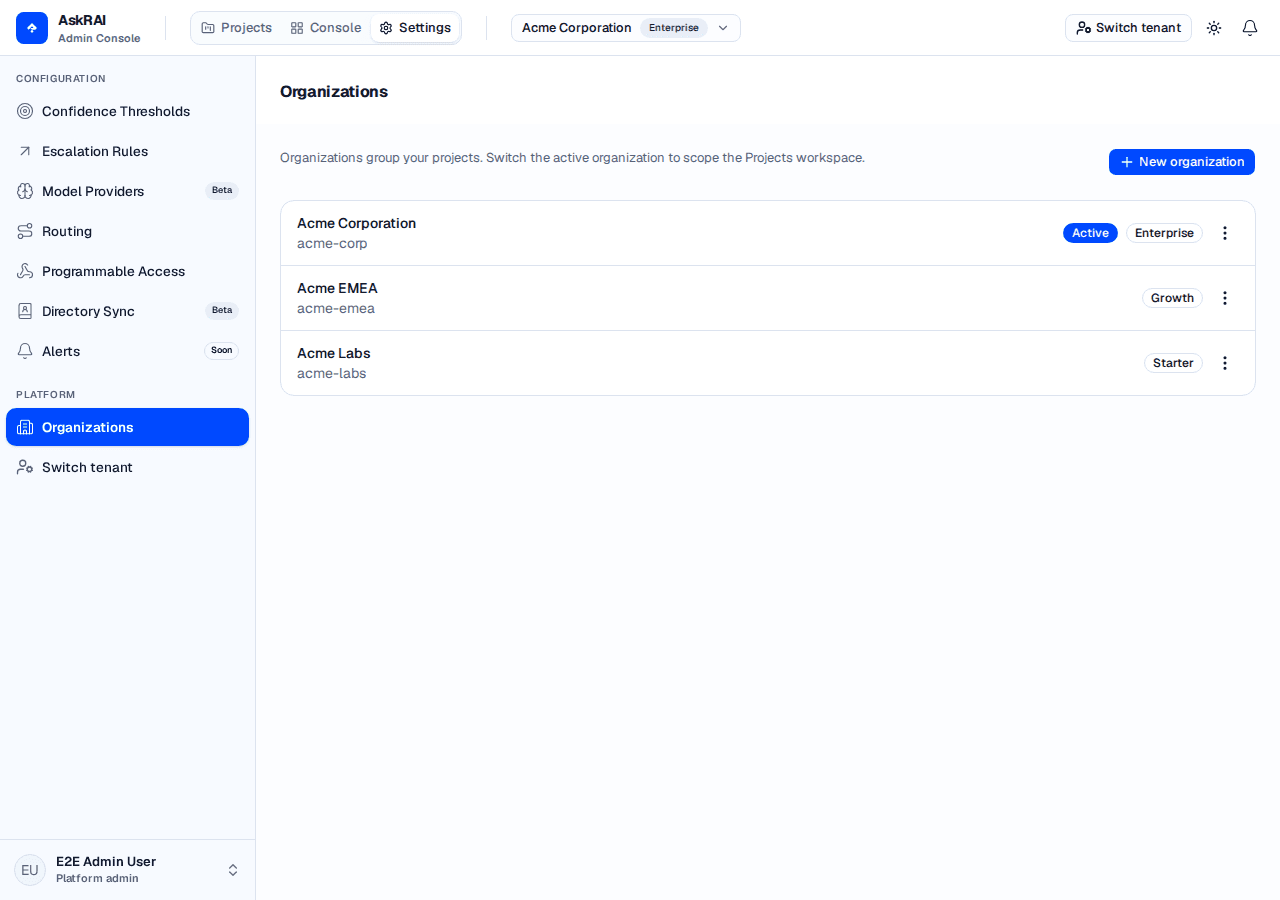Screen dimensions: 1280x900
Task: Click the Directory Sync contact icon
Action: click(x=25, y=311)
